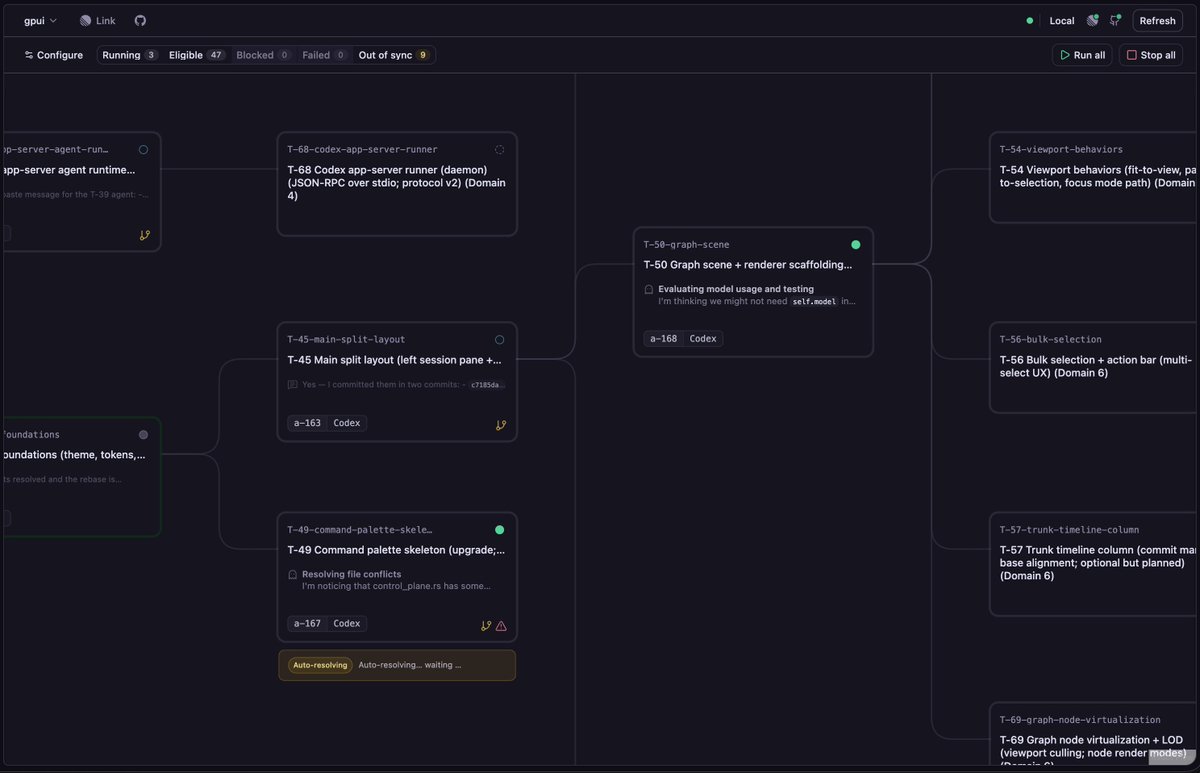The width and height of the screenshot is (1200, 773).
Task: Click the green status dot on T-49 card
Action: (500, 529)
